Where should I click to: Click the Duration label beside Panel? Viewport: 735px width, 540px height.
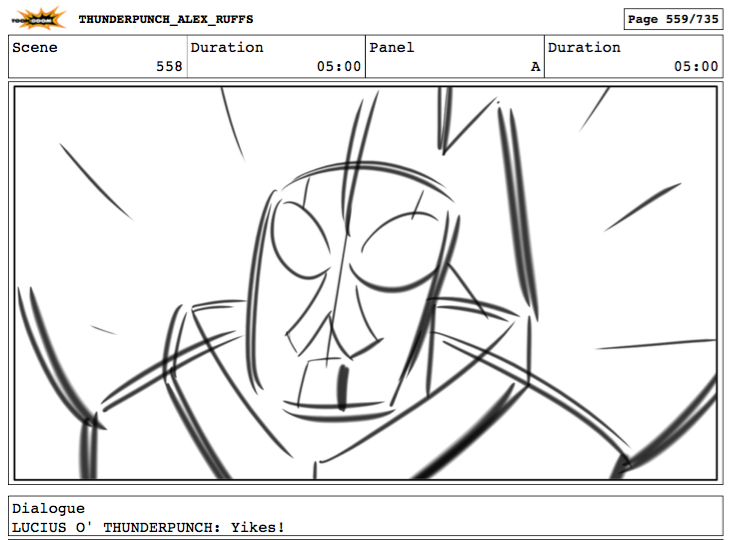click(584, 47)
